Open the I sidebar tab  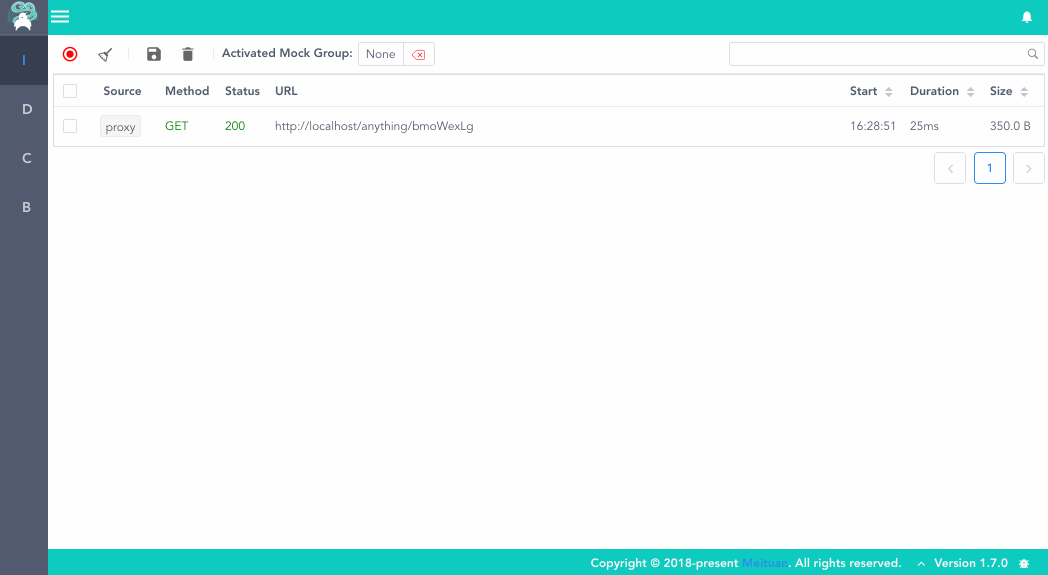24,60
